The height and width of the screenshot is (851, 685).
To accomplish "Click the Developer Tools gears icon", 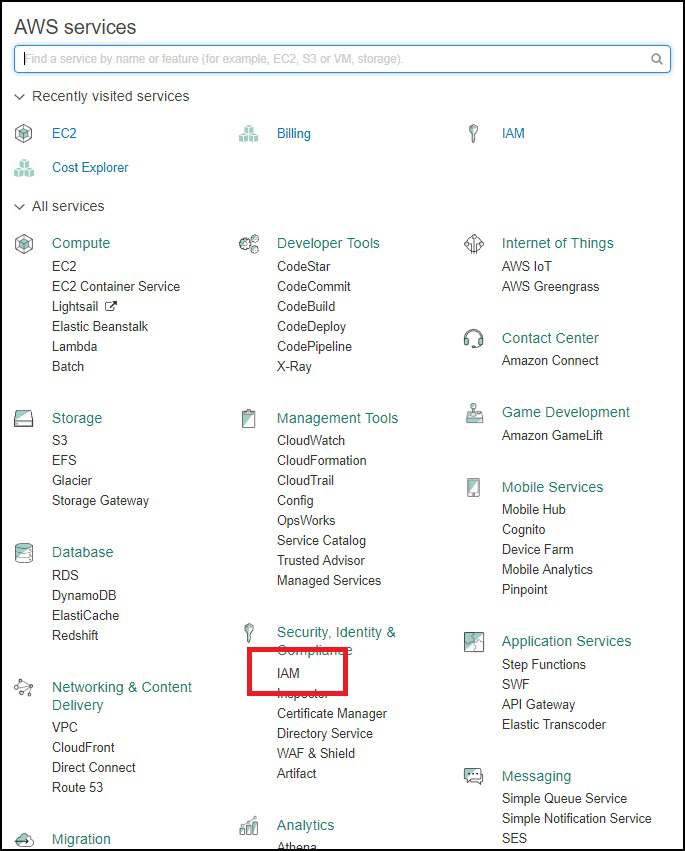I will 249,244.
